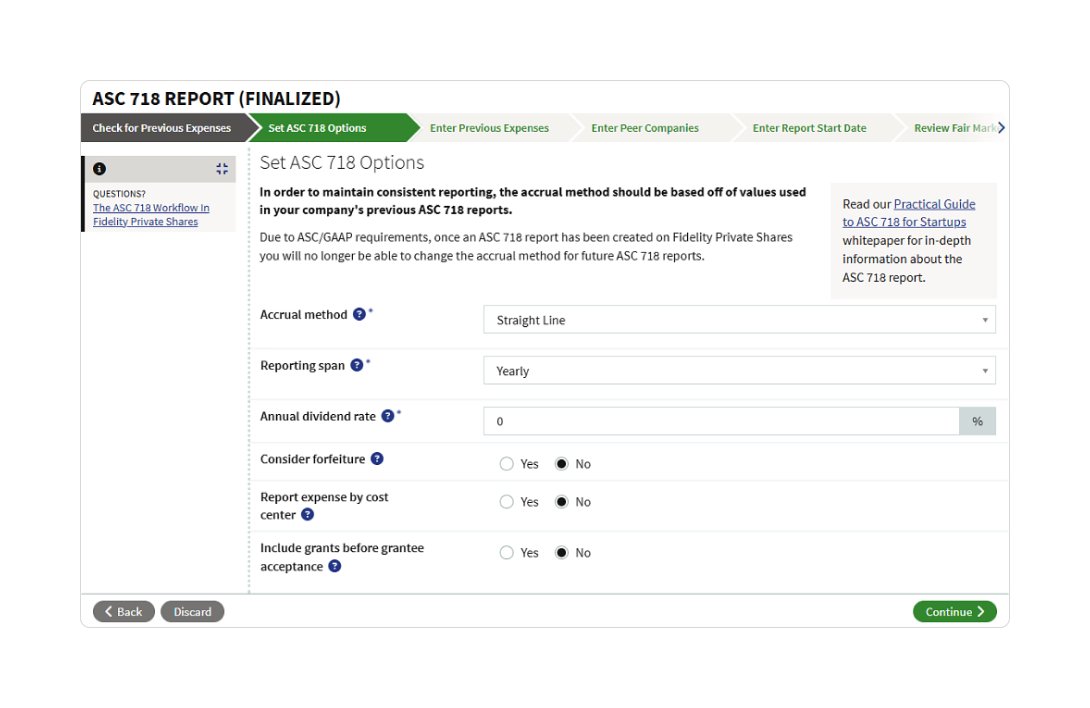Select No for Include grants before grantee acceptance

click(562, 553)
